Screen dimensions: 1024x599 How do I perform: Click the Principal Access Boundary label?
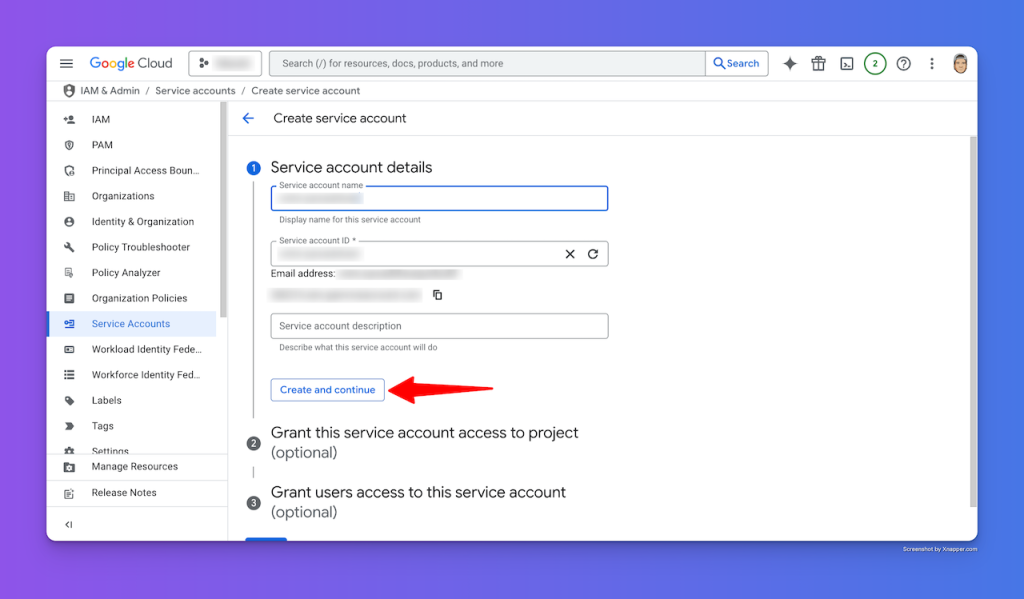pyautogui.click(x=146, y=170)
